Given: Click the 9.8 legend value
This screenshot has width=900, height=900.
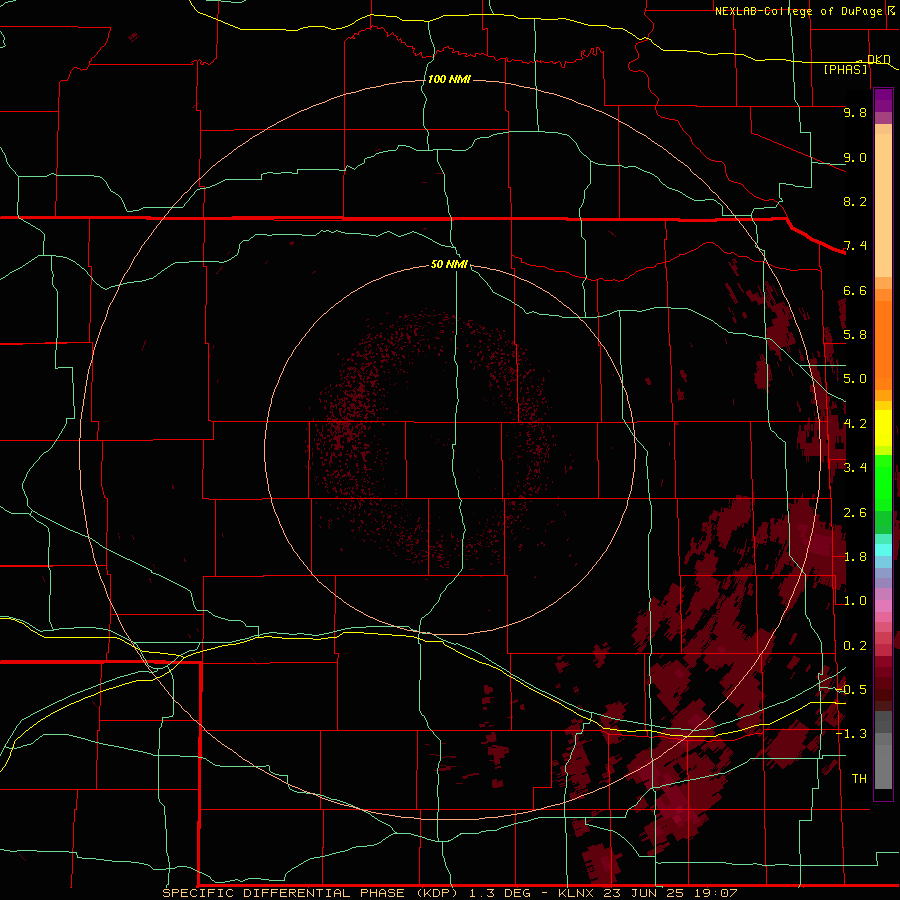Looking at the screenshot, I should coord(855,112).
